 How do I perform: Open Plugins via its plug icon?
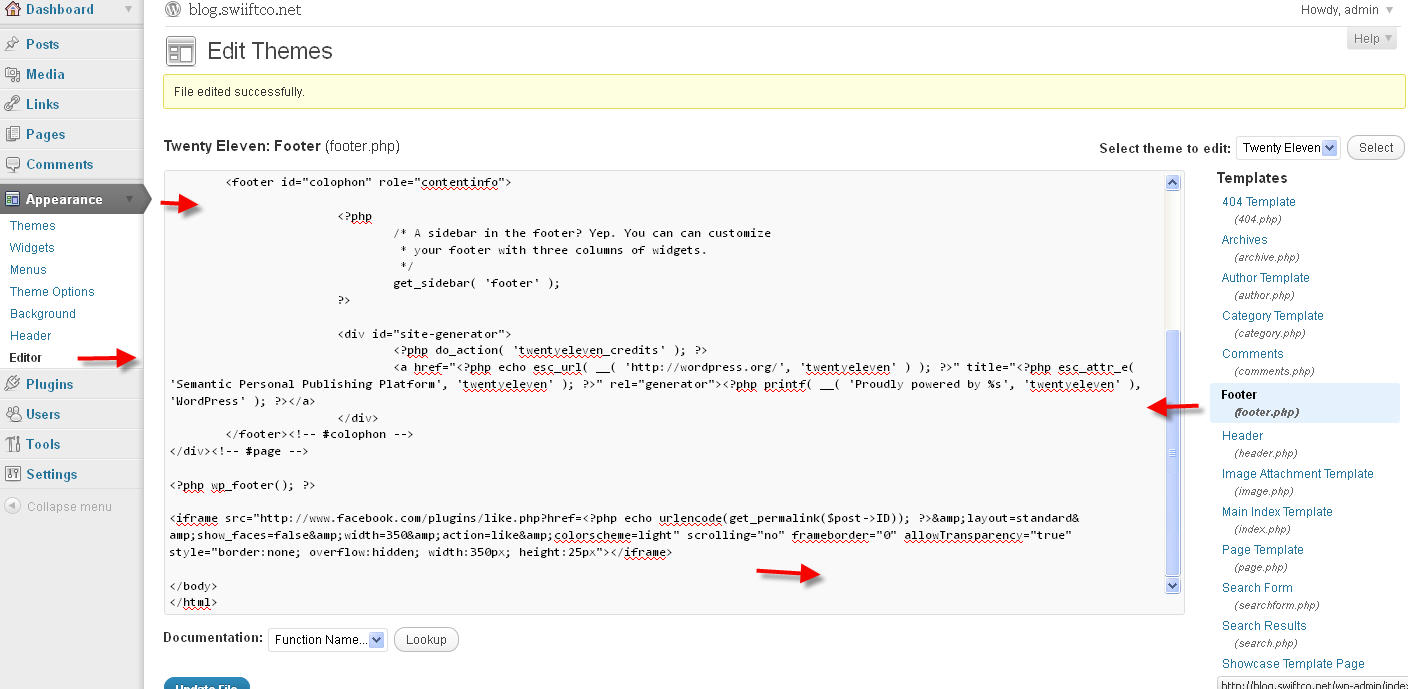point(15,384)
